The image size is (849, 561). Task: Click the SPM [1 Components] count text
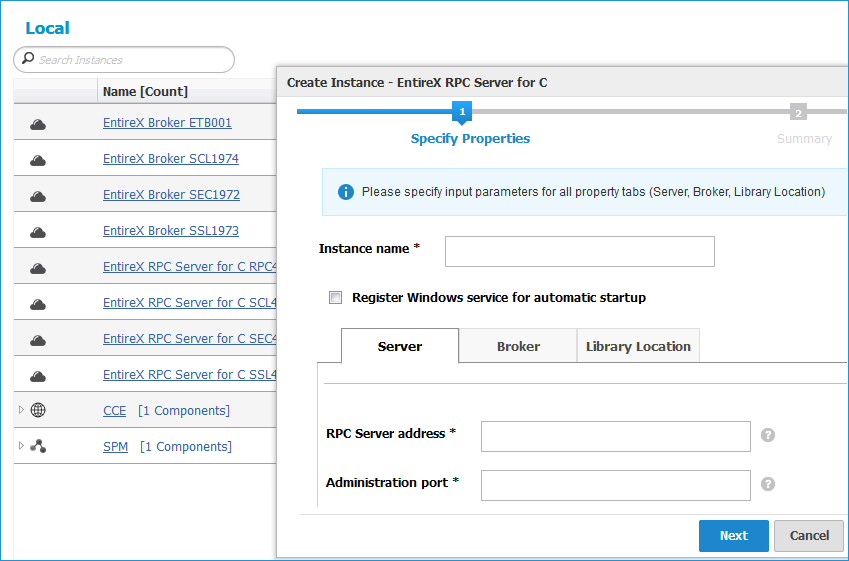tap(186, 447)
